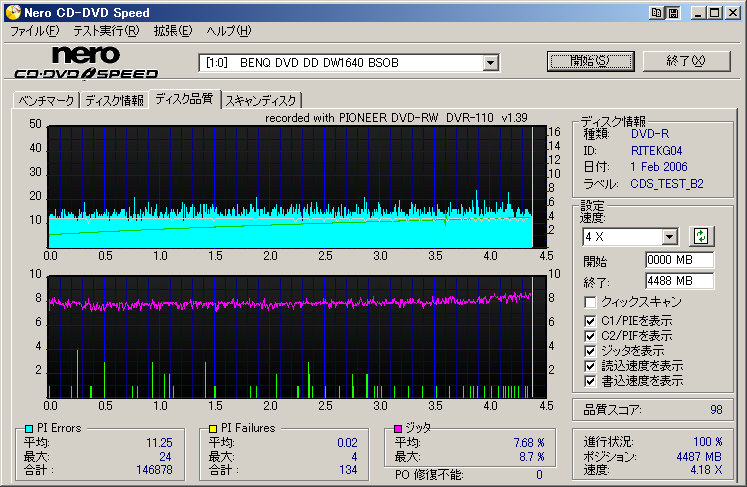This screenshot has width=747, height=487.
Task: Click the nero CD-DVD Speed logo
Action: point(86,62)
